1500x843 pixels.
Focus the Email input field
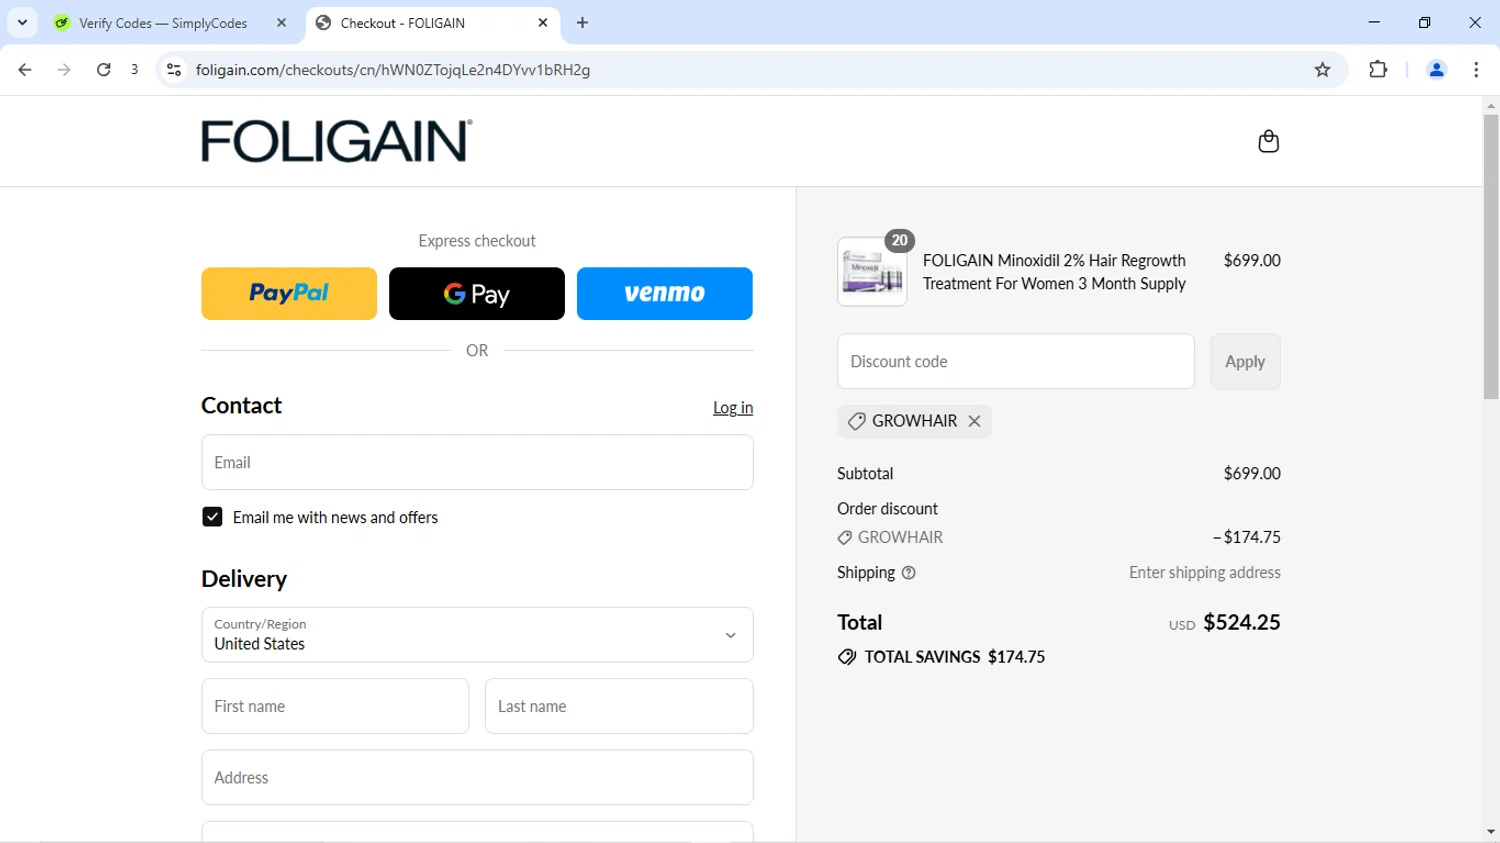pos(477,462)
